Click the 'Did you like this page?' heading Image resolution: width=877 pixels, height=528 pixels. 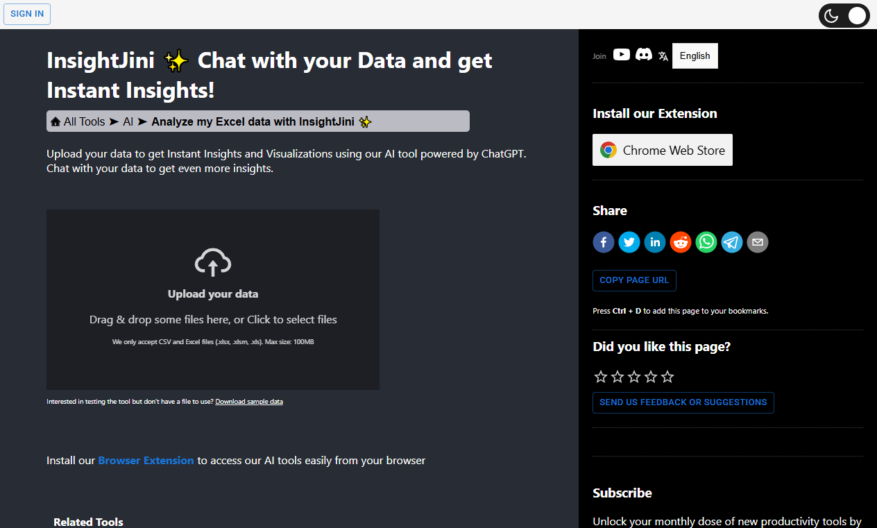pos(661,347)
